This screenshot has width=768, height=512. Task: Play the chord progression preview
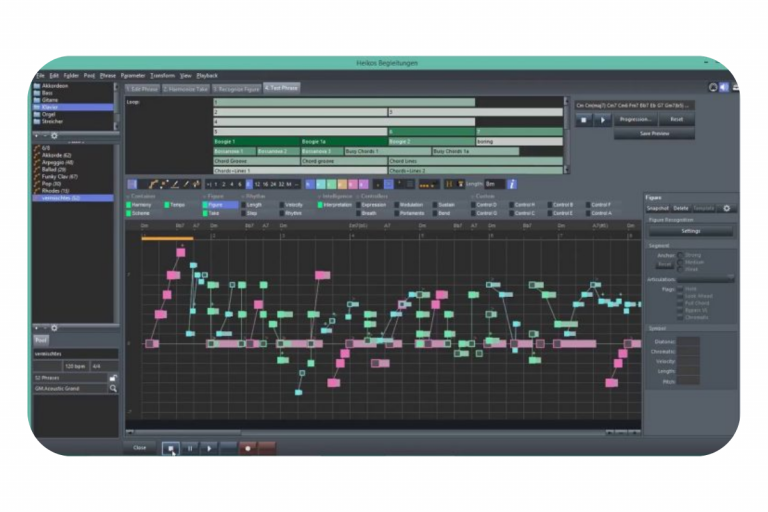tap(602, 119)
